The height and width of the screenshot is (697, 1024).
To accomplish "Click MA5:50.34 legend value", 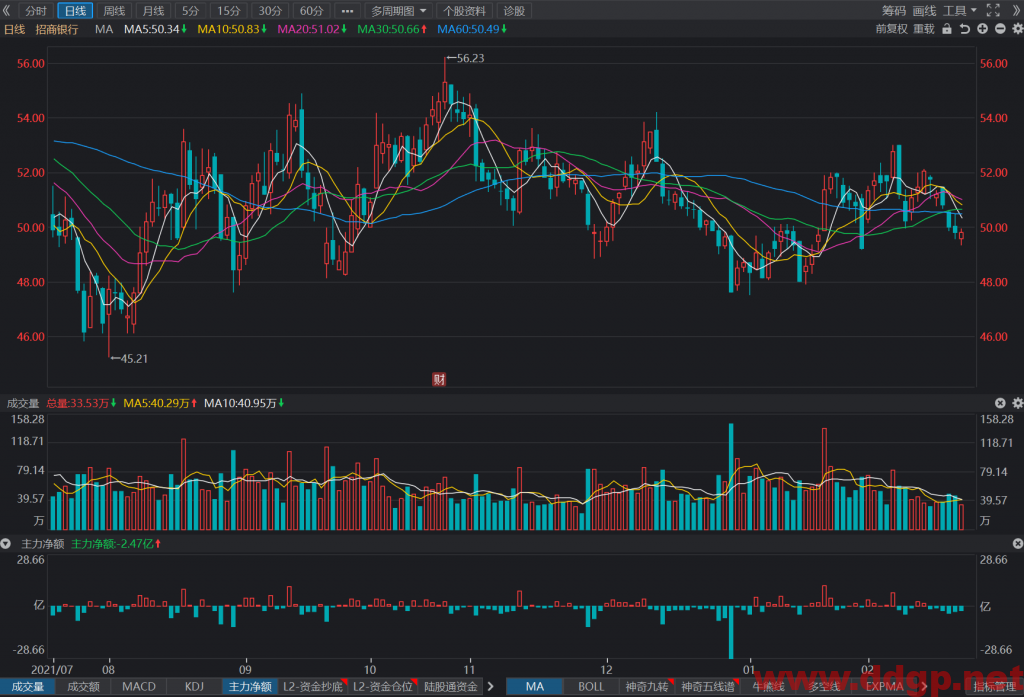I will (155, 29).
